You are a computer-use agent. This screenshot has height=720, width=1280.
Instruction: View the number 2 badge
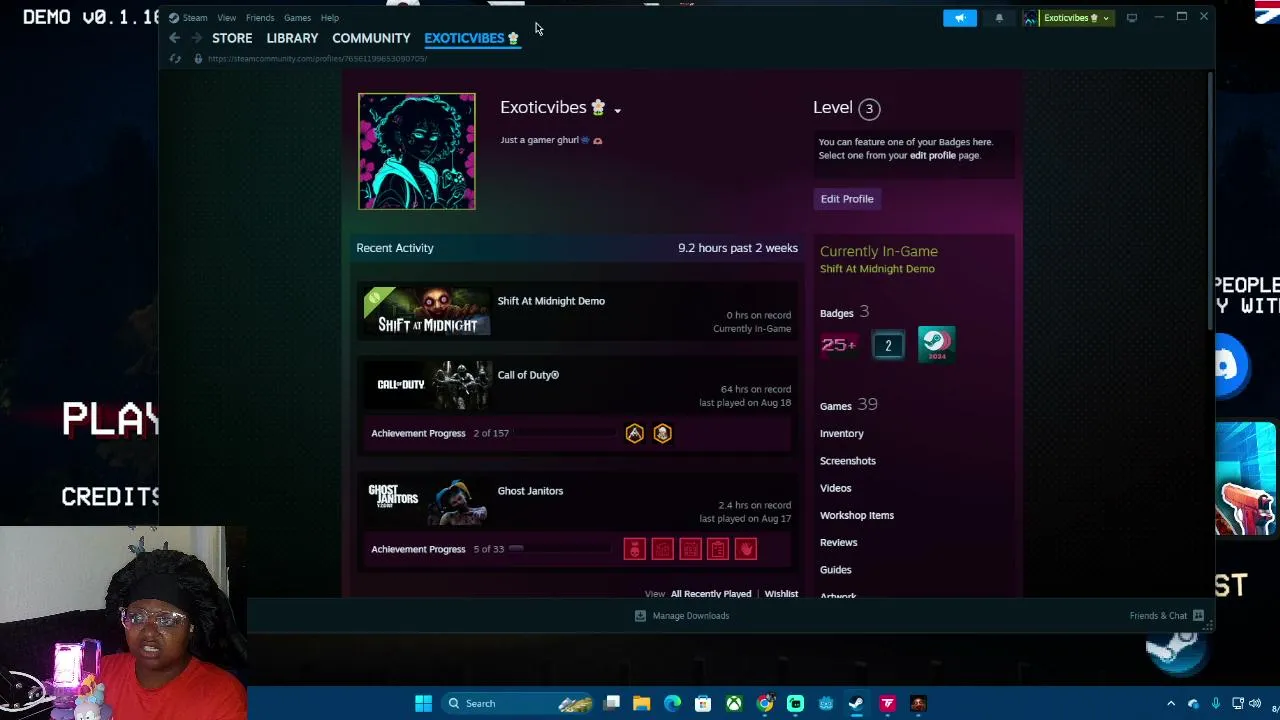[888, 345]
